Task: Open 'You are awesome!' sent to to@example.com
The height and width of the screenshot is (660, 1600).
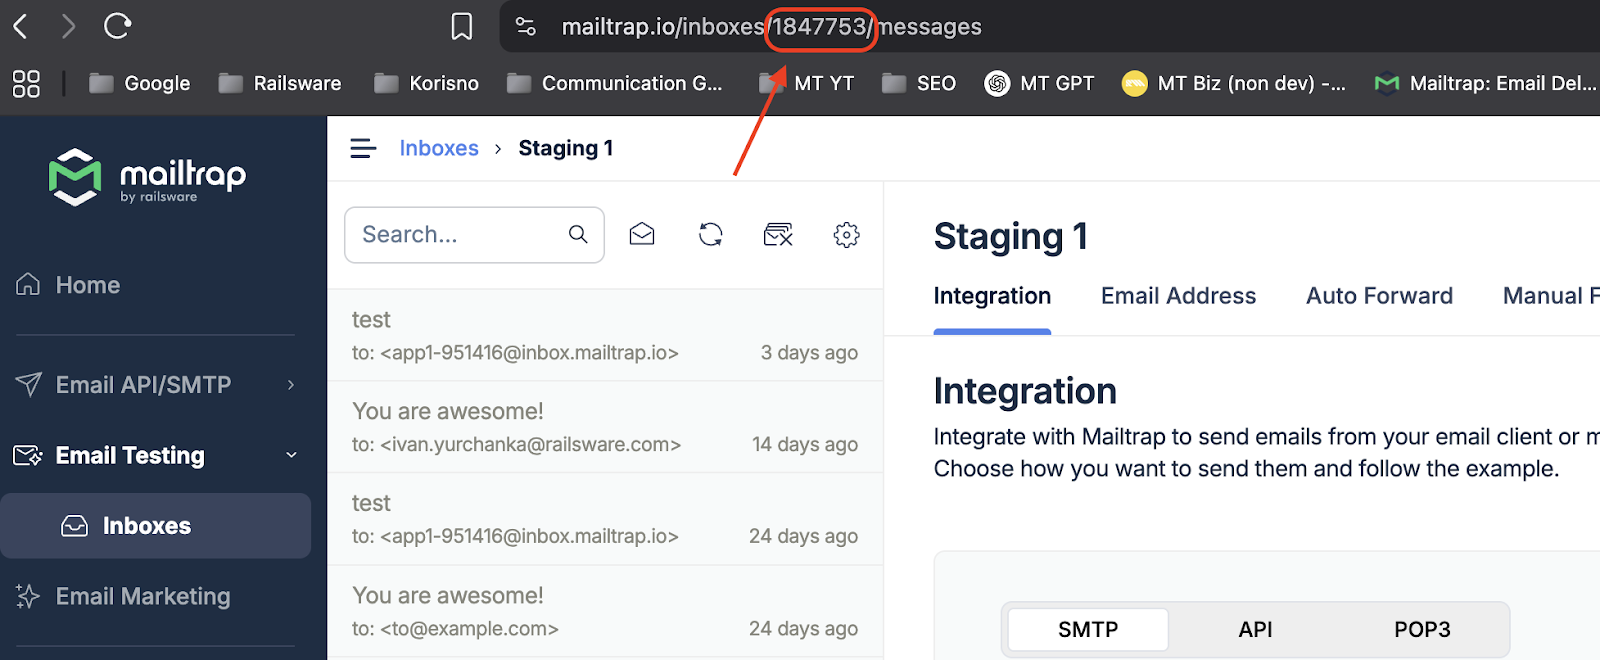Action: click(x=605, y=612)
